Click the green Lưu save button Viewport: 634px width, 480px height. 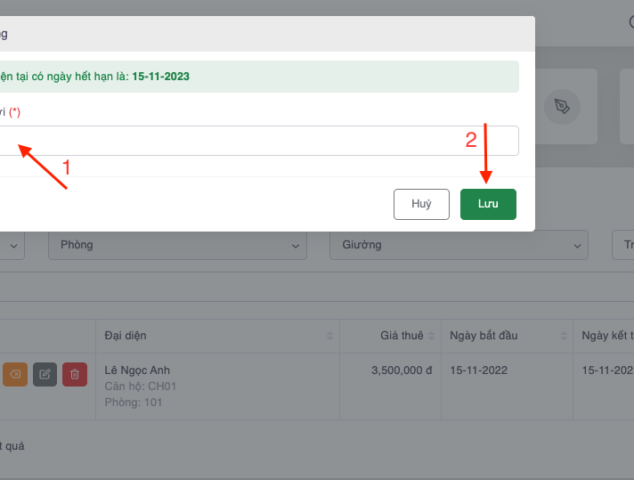click(x=488, y=204)
